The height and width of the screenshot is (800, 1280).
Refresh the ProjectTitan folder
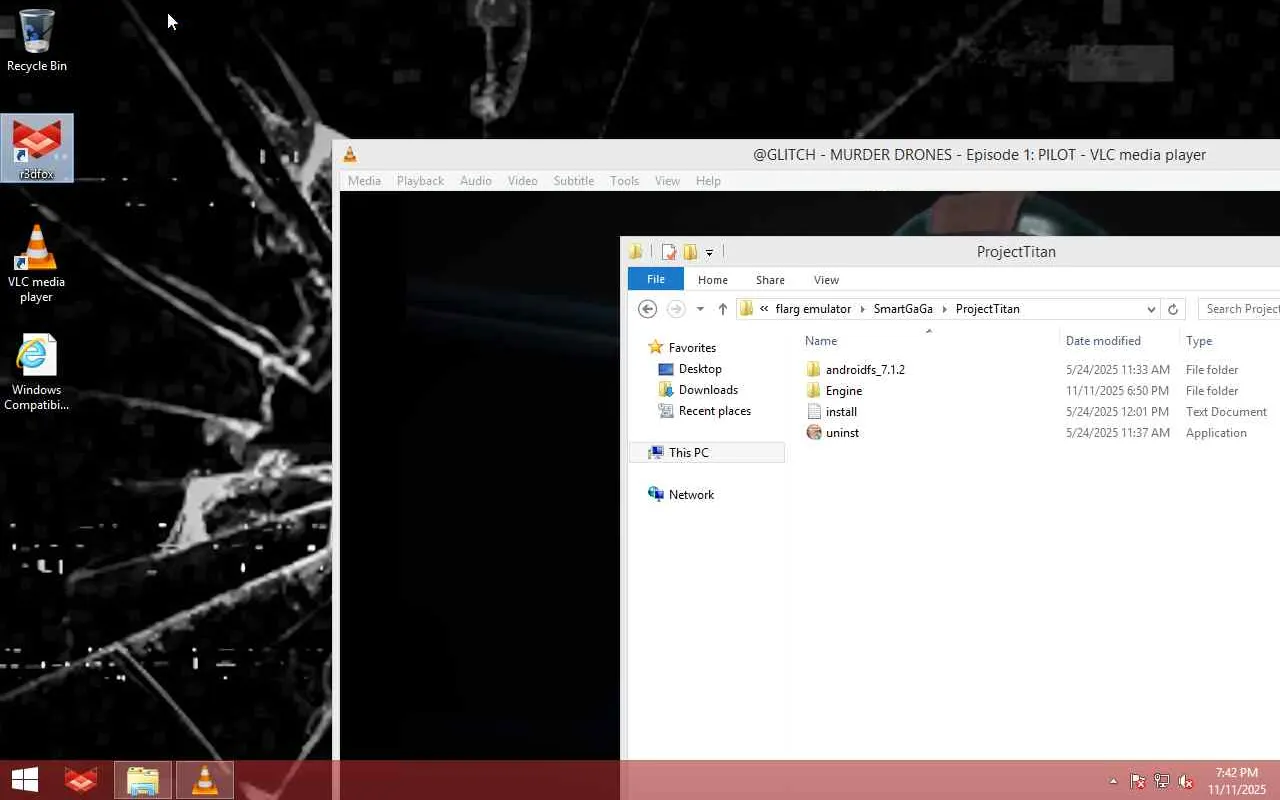1174,309
